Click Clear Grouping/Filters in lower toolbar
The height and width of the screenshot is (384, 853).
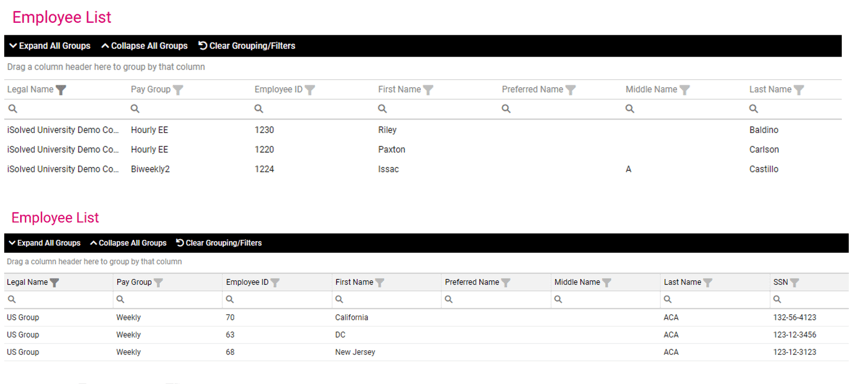(x=219, y=243)
